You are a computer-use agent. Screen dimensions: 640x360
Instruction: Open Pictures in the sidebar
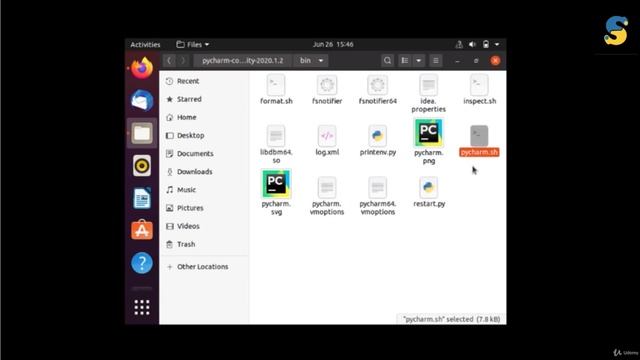204,208
